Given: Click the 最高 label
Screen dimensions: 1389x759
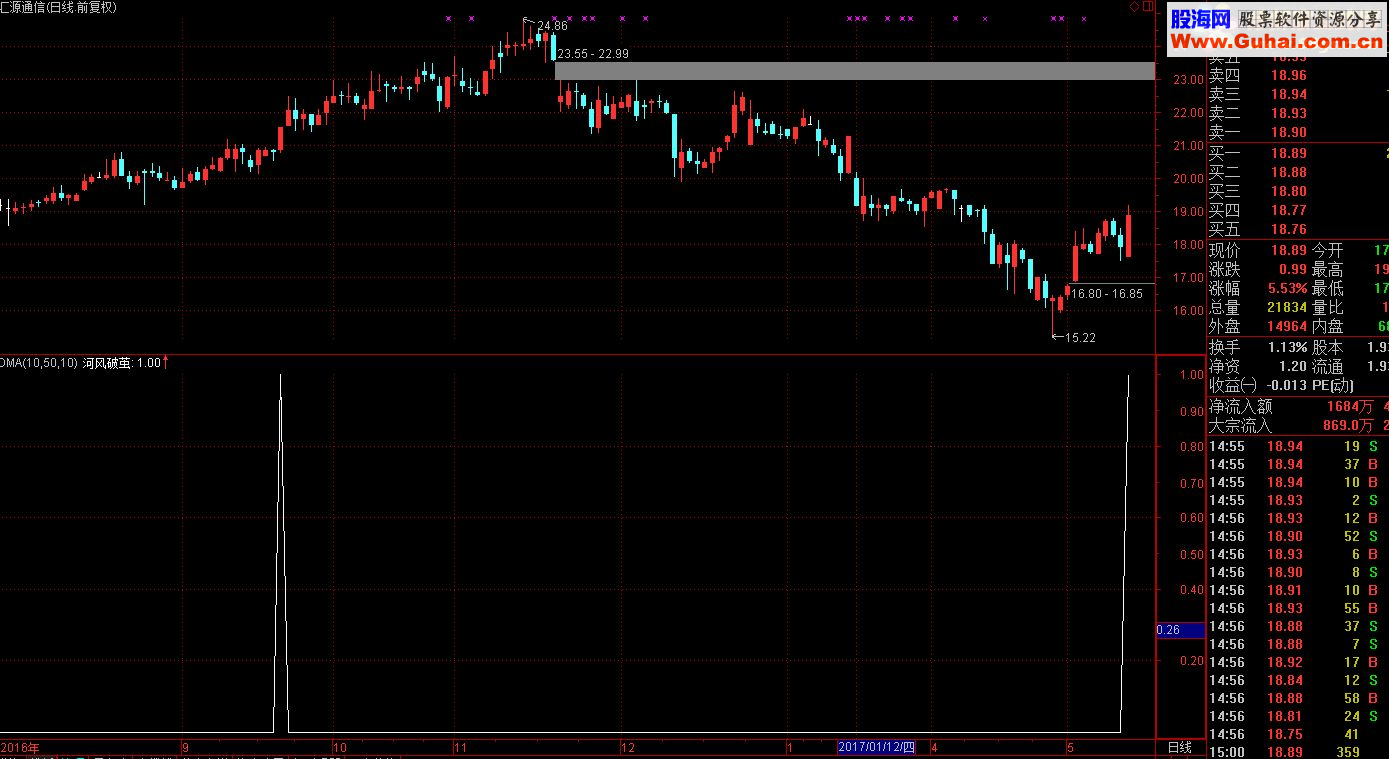Looking at the screenshot, I should click(x=1328, y=269).
